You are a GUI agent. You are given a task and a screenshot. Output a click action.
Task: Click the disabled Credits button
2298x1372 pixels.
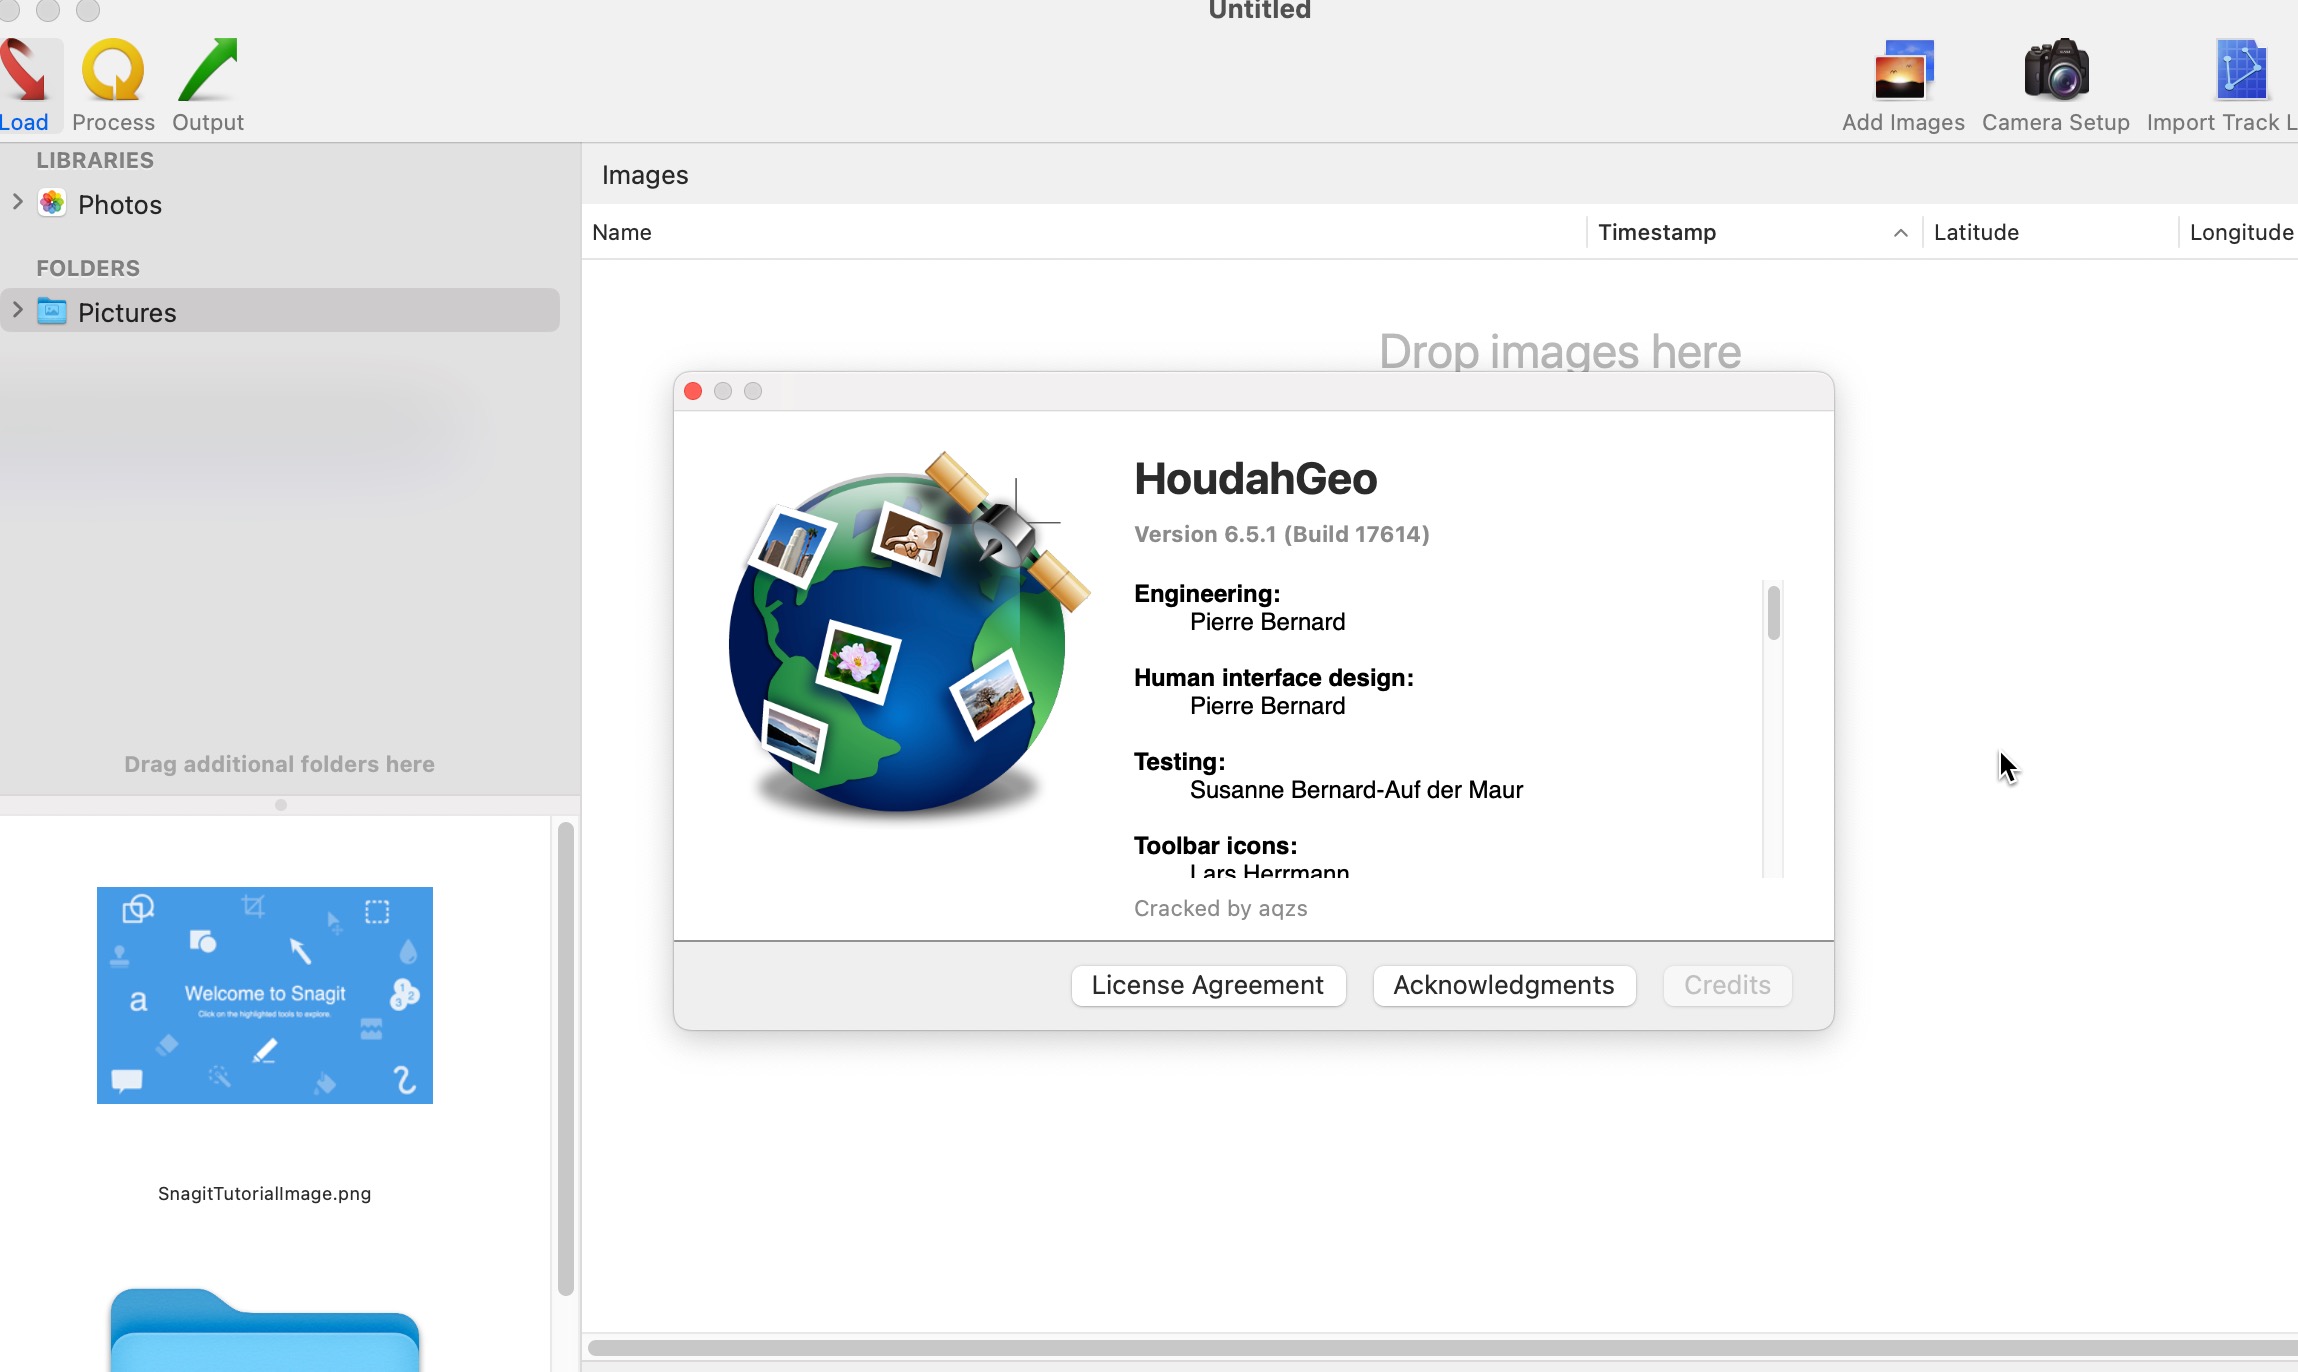pos(1727,985)
